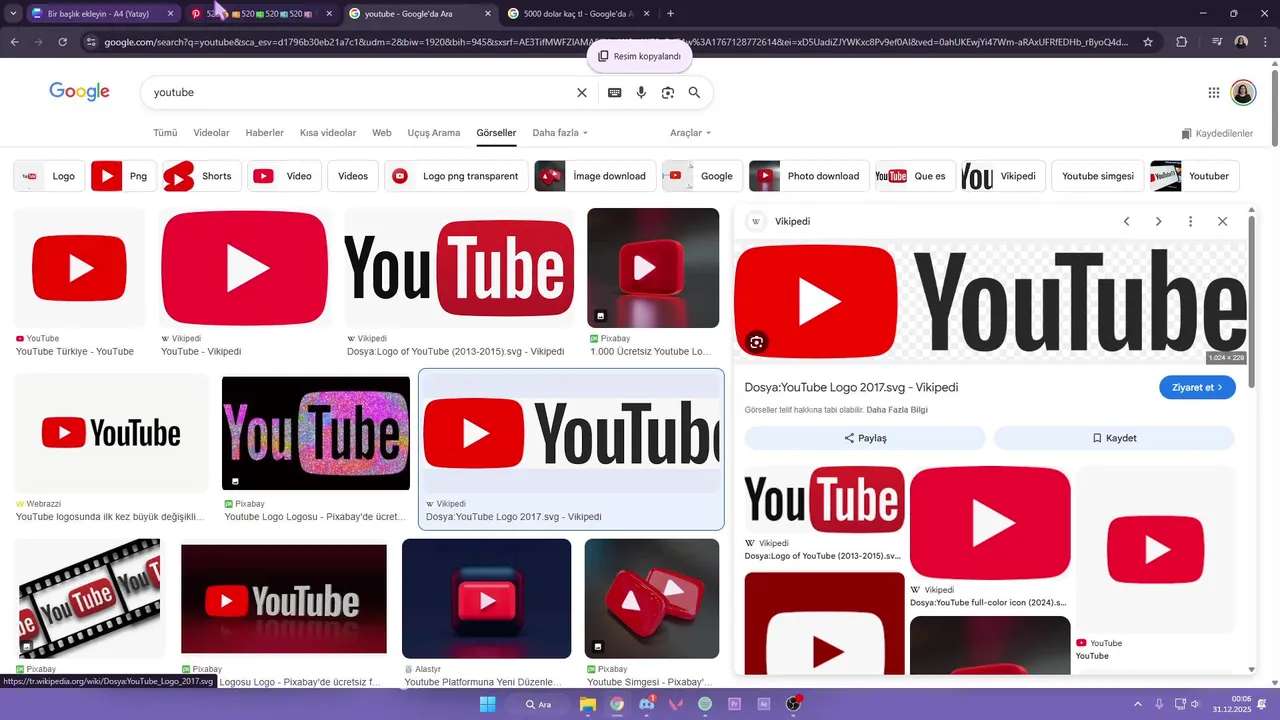Select the Shorts filter chip
The height and width of the screenshot is (720, 1280).
click(x=202, y=176)
